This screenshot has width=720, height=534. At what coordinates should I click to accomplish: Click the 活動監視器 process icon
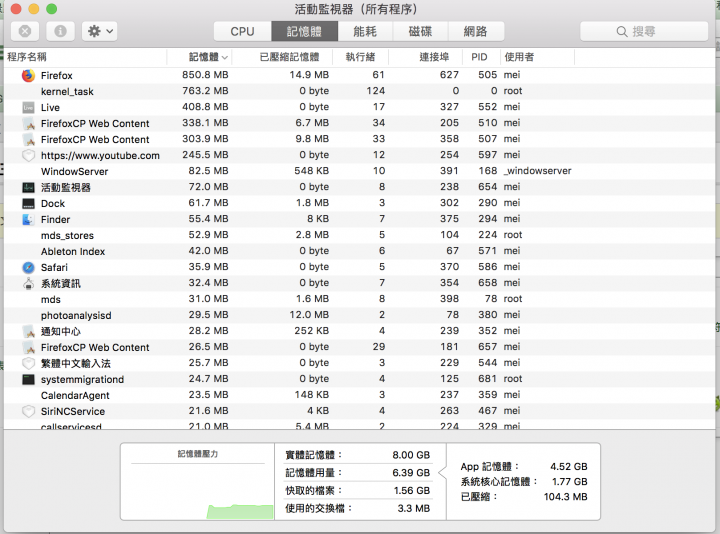coord(28,187)
